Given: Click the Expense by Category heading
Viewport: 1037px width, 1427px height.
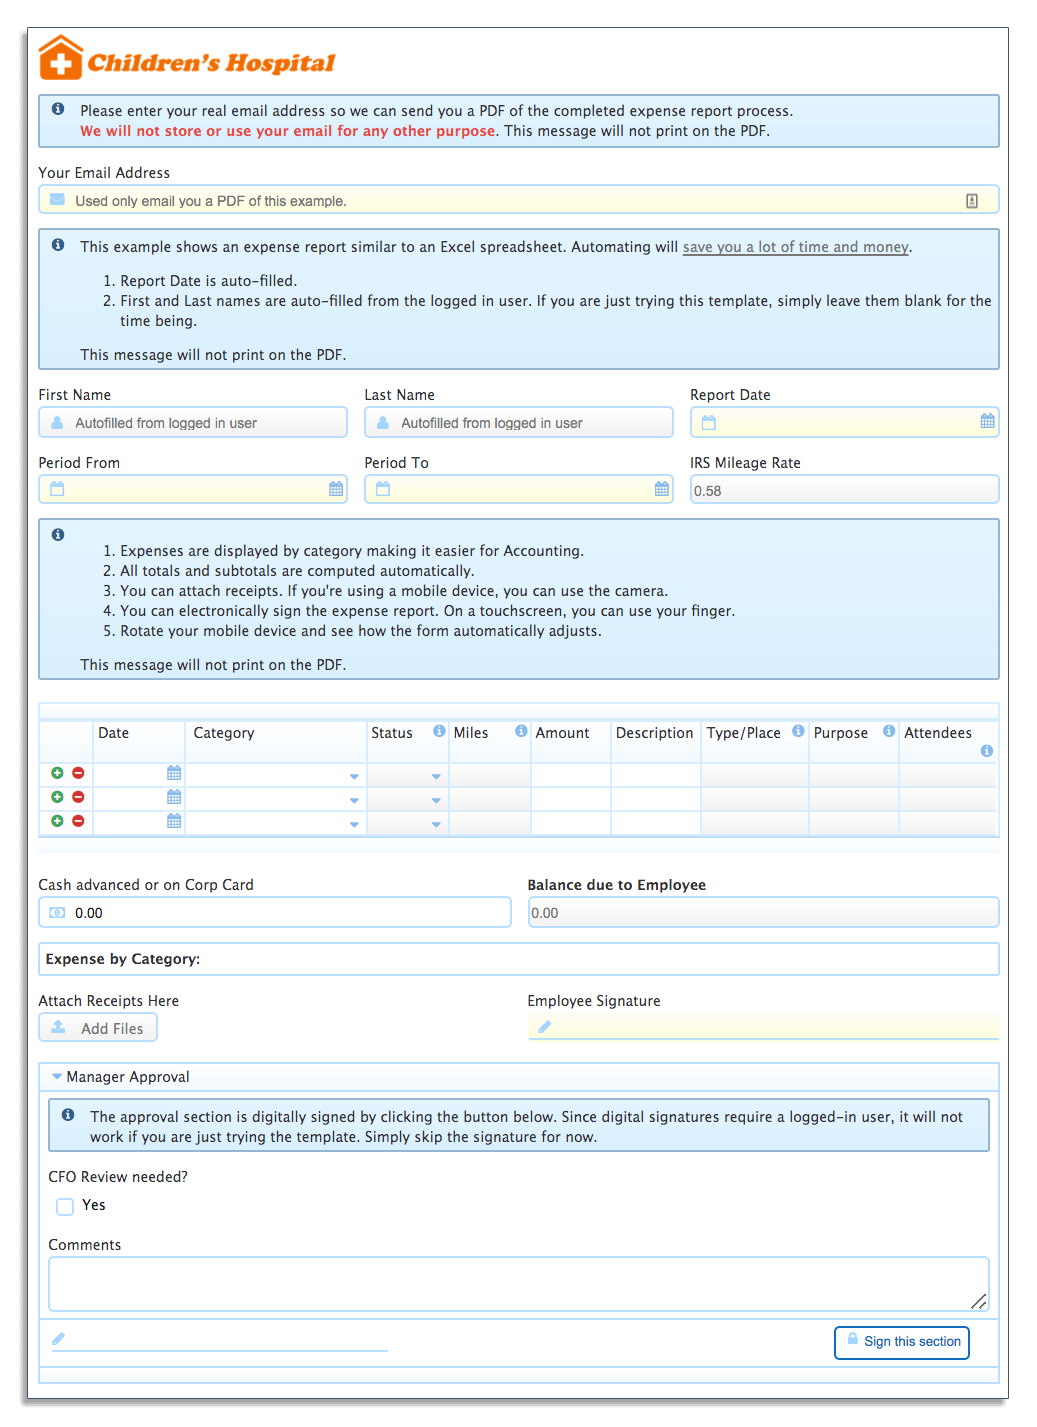Looking at the screenshot, I should 123,959.
